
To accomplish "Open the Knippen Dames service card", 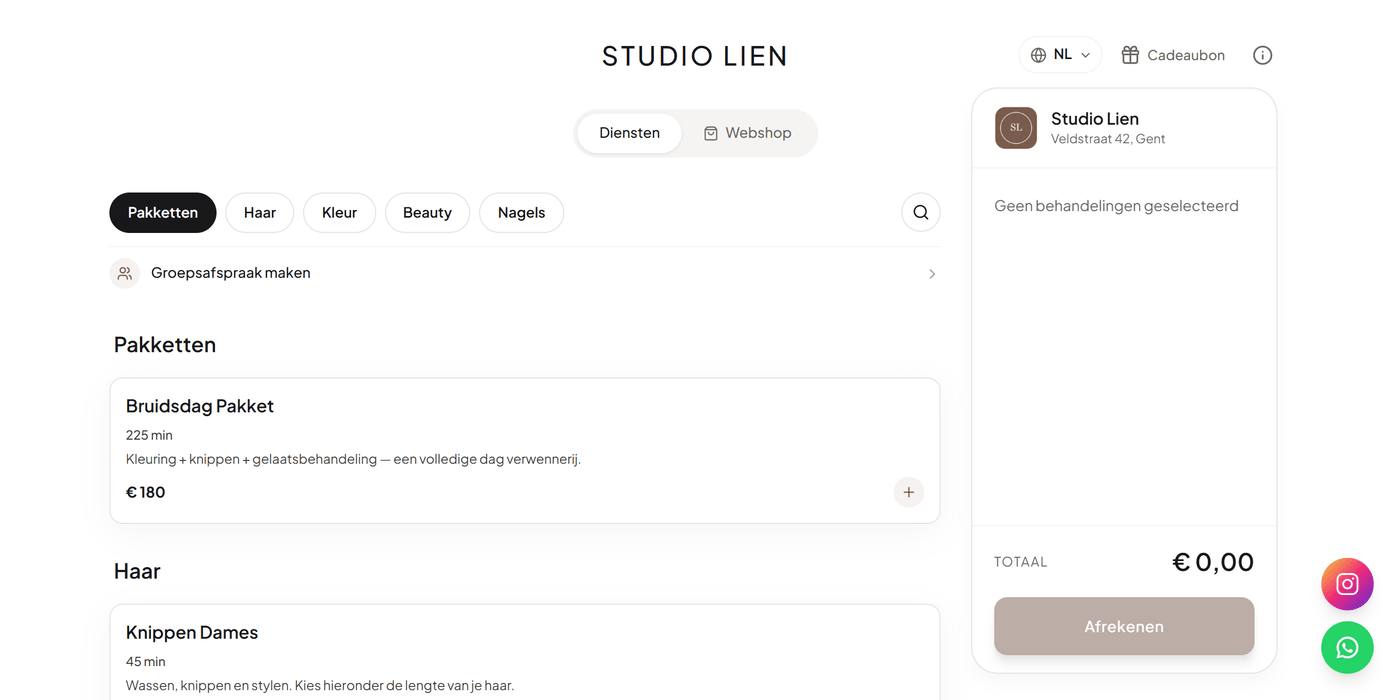I will [525, 652].
